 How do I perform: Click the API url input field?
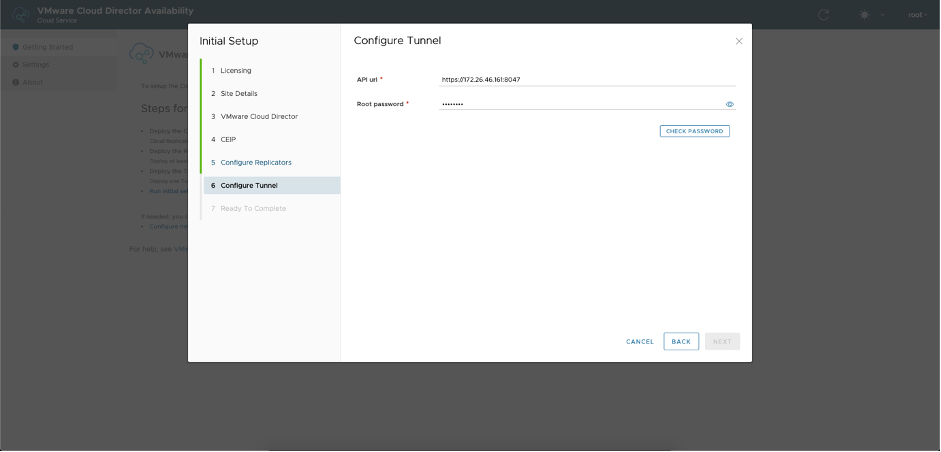tap(587, 79)
